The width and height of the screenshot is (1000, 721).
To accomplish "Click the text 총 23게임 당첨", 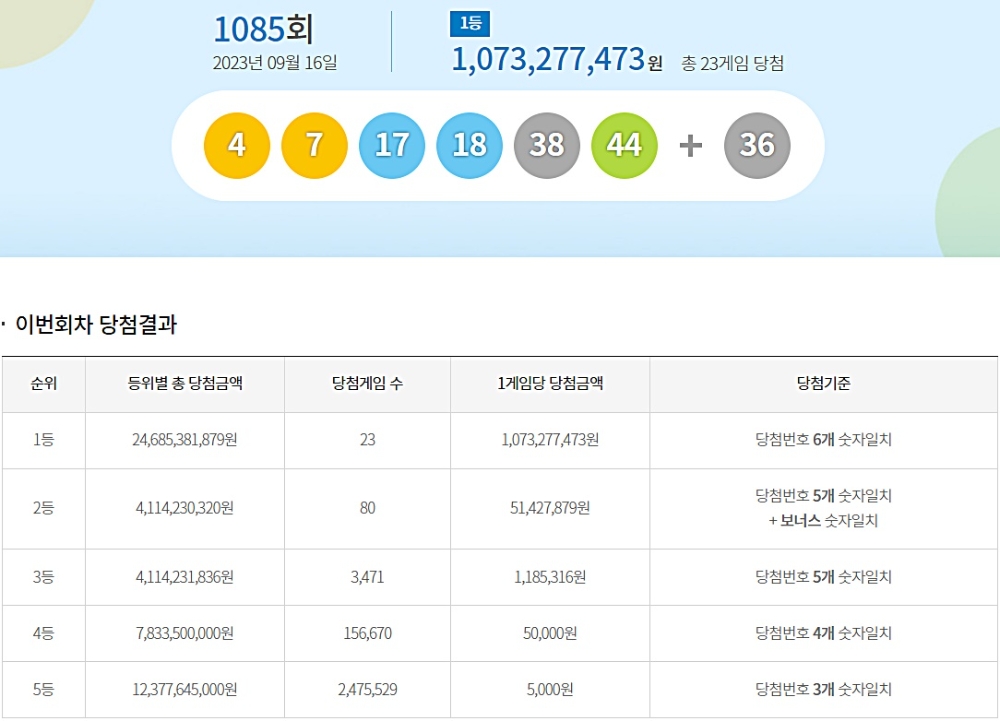I will pyautogui.click(x=732, y=63).
